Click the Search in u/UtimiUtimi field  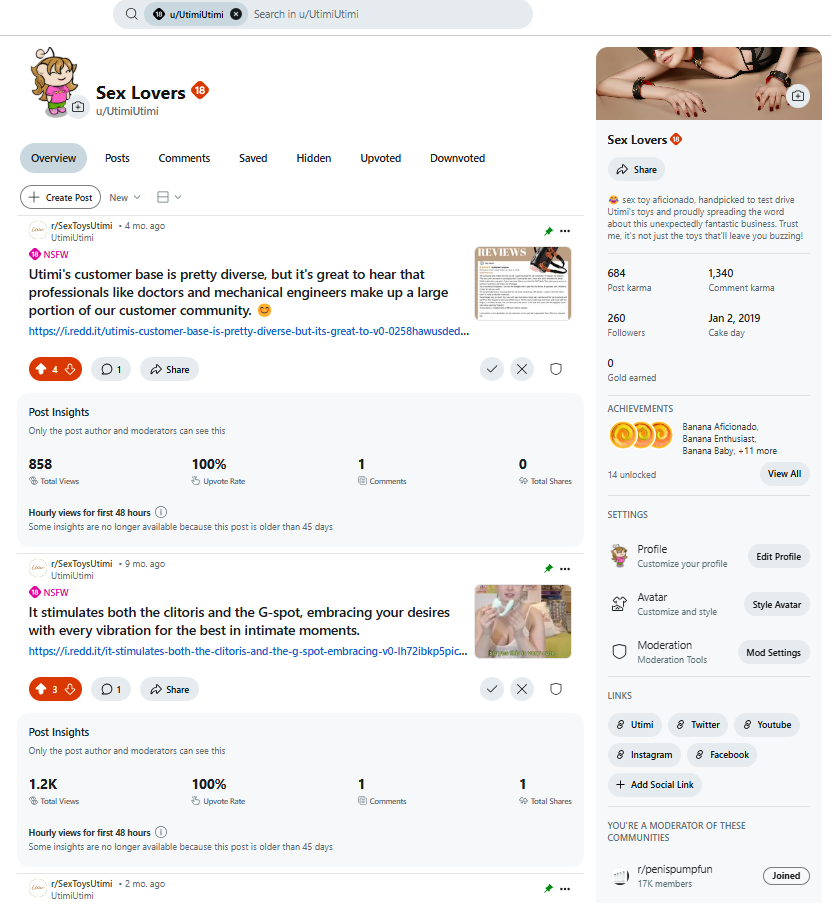pyautogui.click(x=386, y=14)
